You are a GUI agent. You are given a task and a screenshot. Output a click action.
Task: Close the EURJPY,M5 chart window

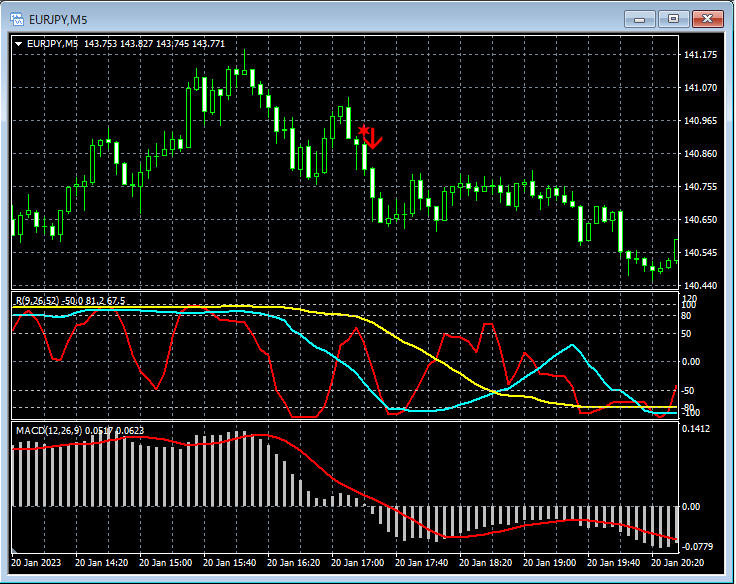708,18
